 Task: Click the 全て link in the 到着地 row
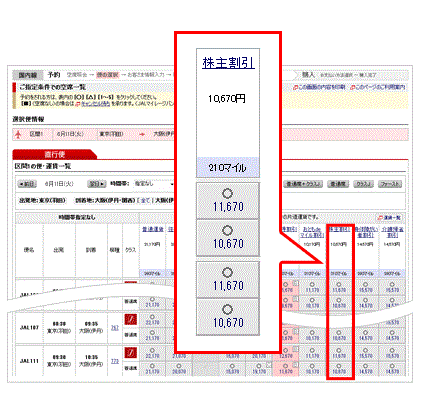(145, 201)
